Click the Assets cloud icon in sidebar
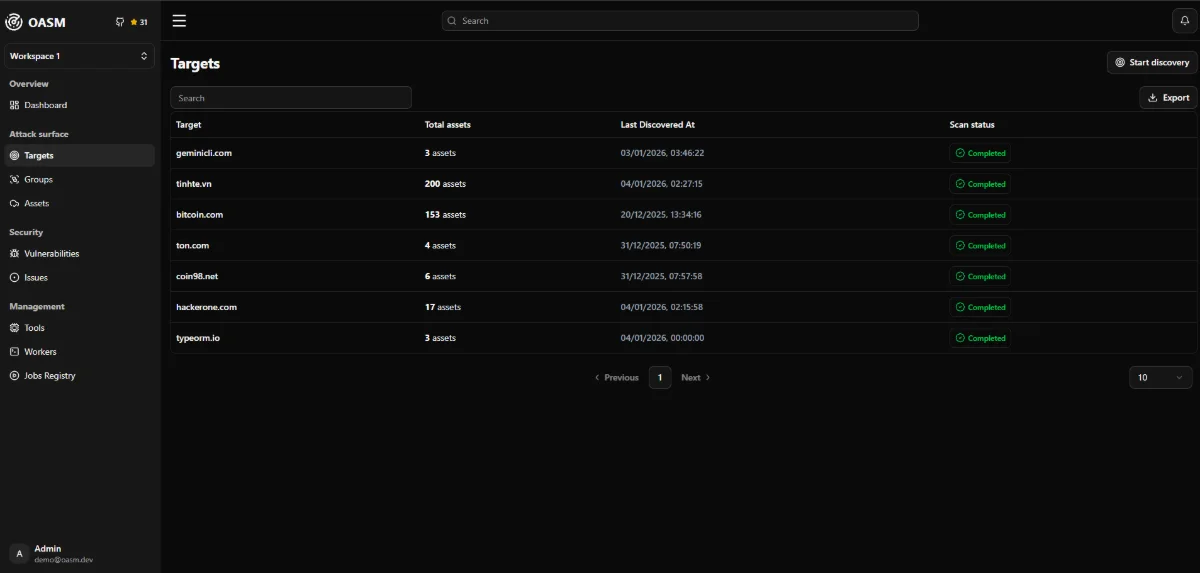Image resolution: width=1200 pixels, height=573 pixels. [14, 203]
